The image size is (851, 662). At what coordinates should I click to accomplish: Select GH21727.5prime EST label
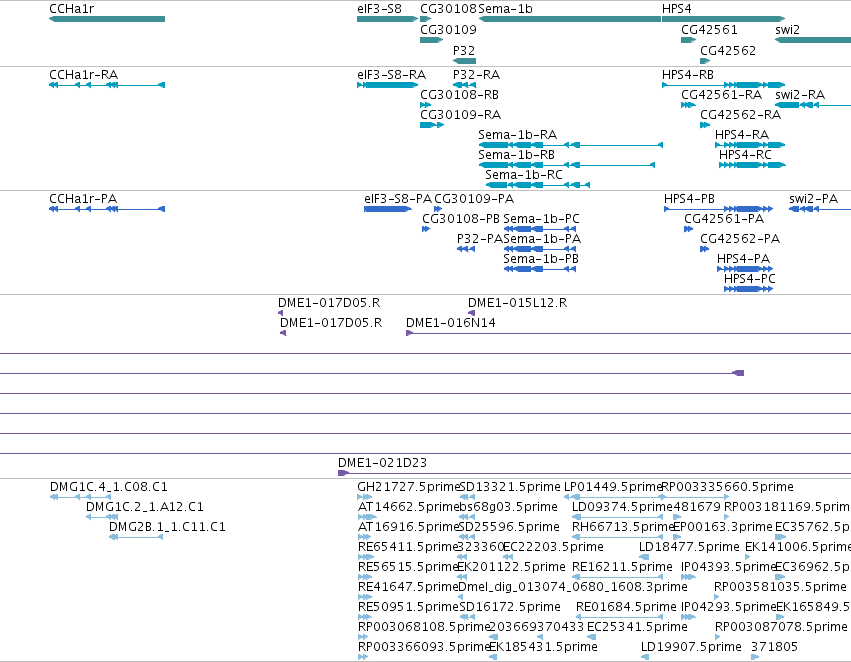408,487
